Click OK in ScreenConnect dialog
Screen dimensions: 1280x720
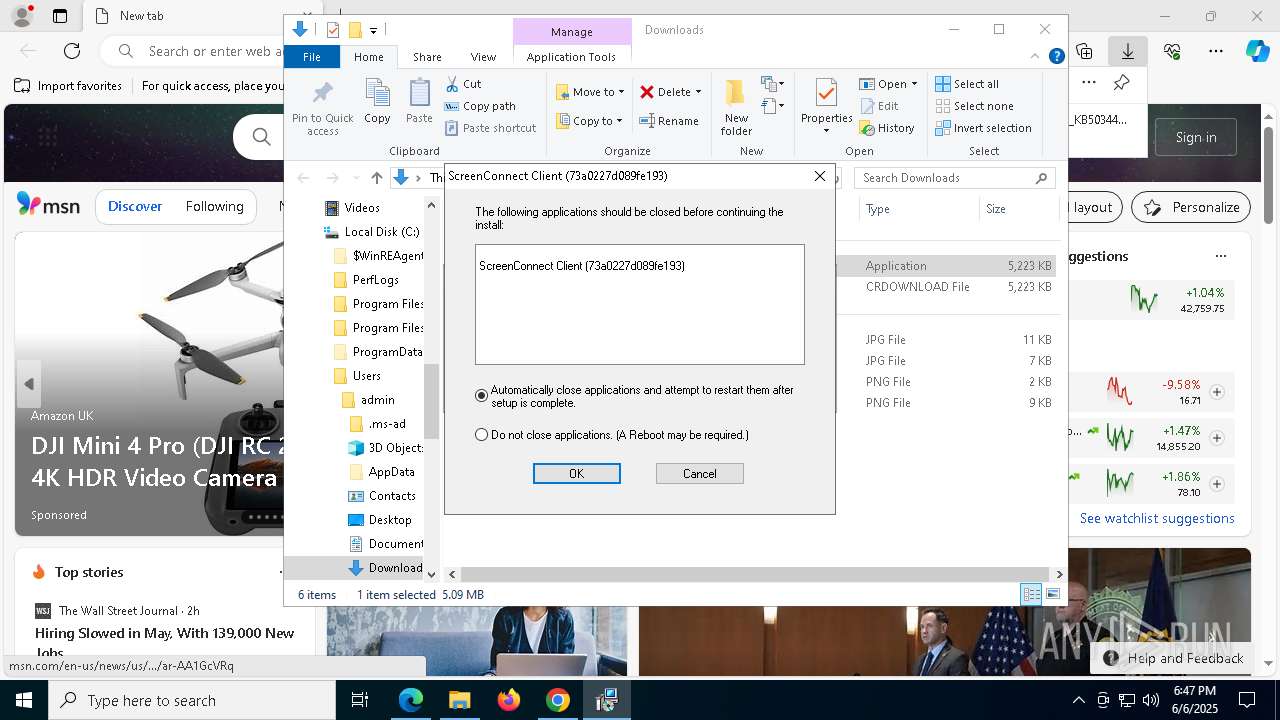coord(576,473)
